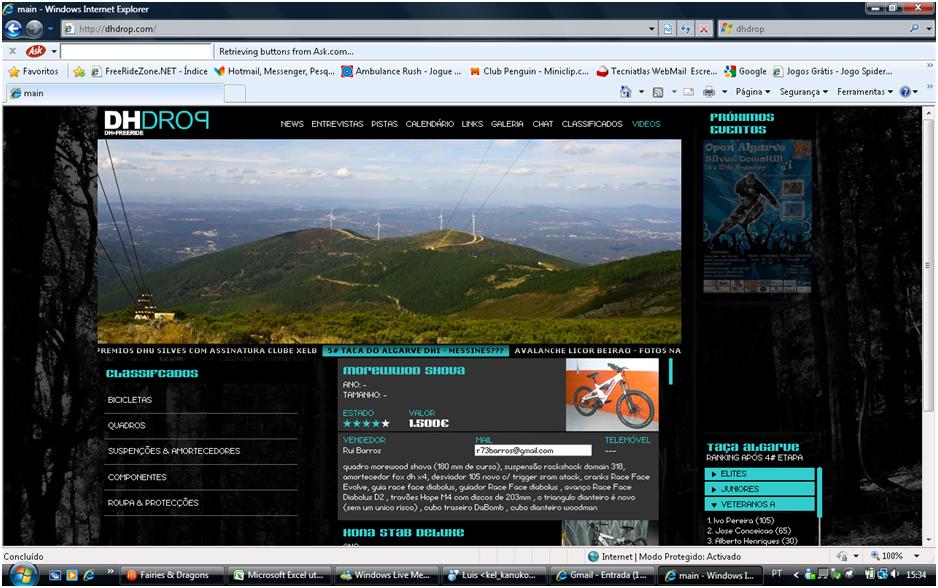This screenshot has height=588, width=938.
Task: Open the Segurança menu
Action: pyautogui.click(x=803, y=92)
